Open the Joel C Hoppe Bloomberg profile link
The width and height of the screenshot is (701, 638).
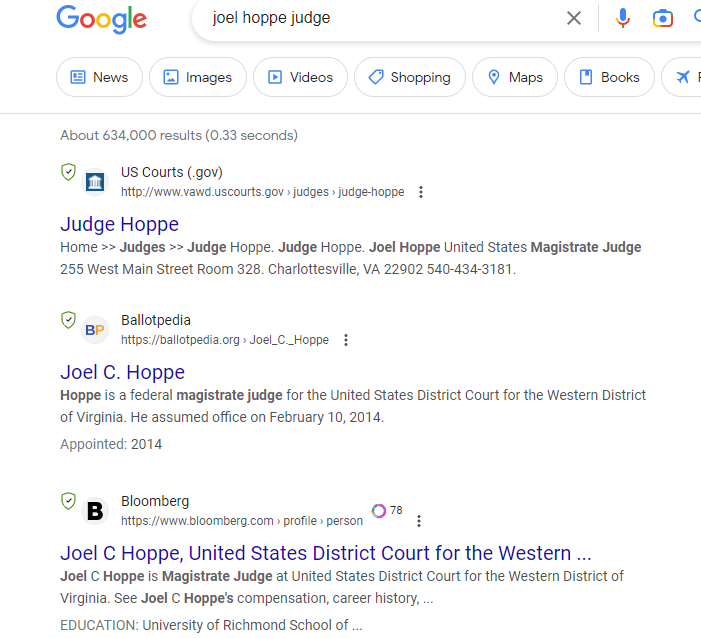[325, 553]
